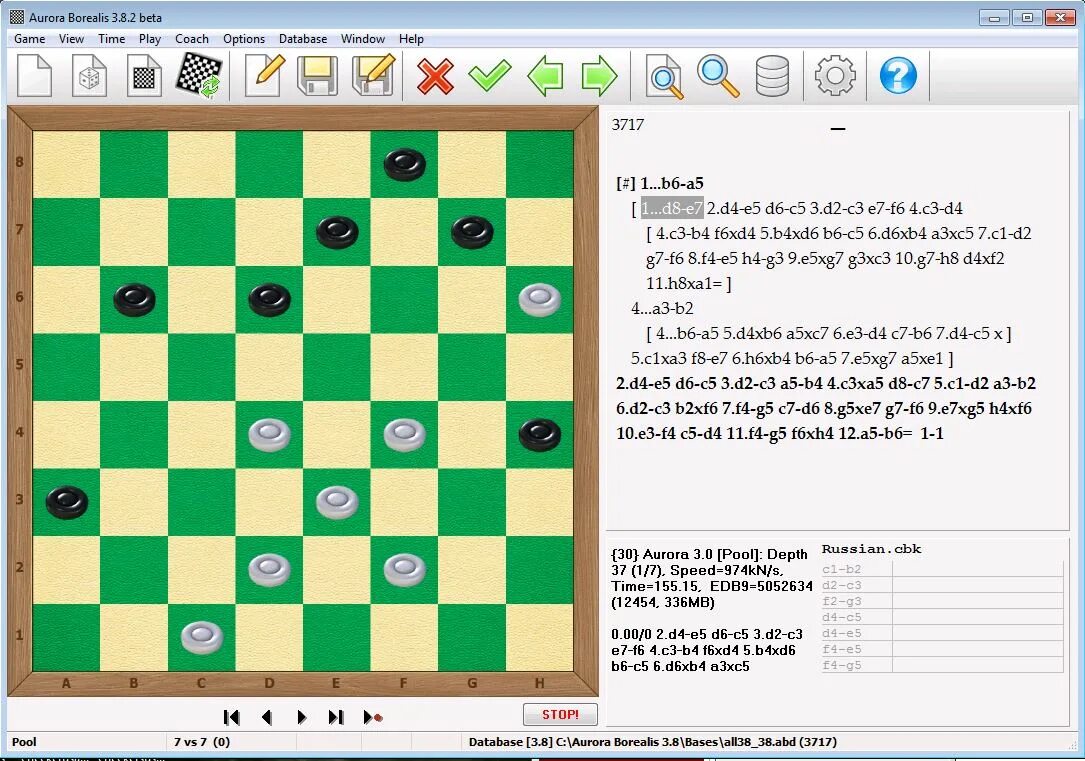Viewport: 1085px width, 761px height.
Task: Open the Options menu
Action: click(x=244, y=39)
